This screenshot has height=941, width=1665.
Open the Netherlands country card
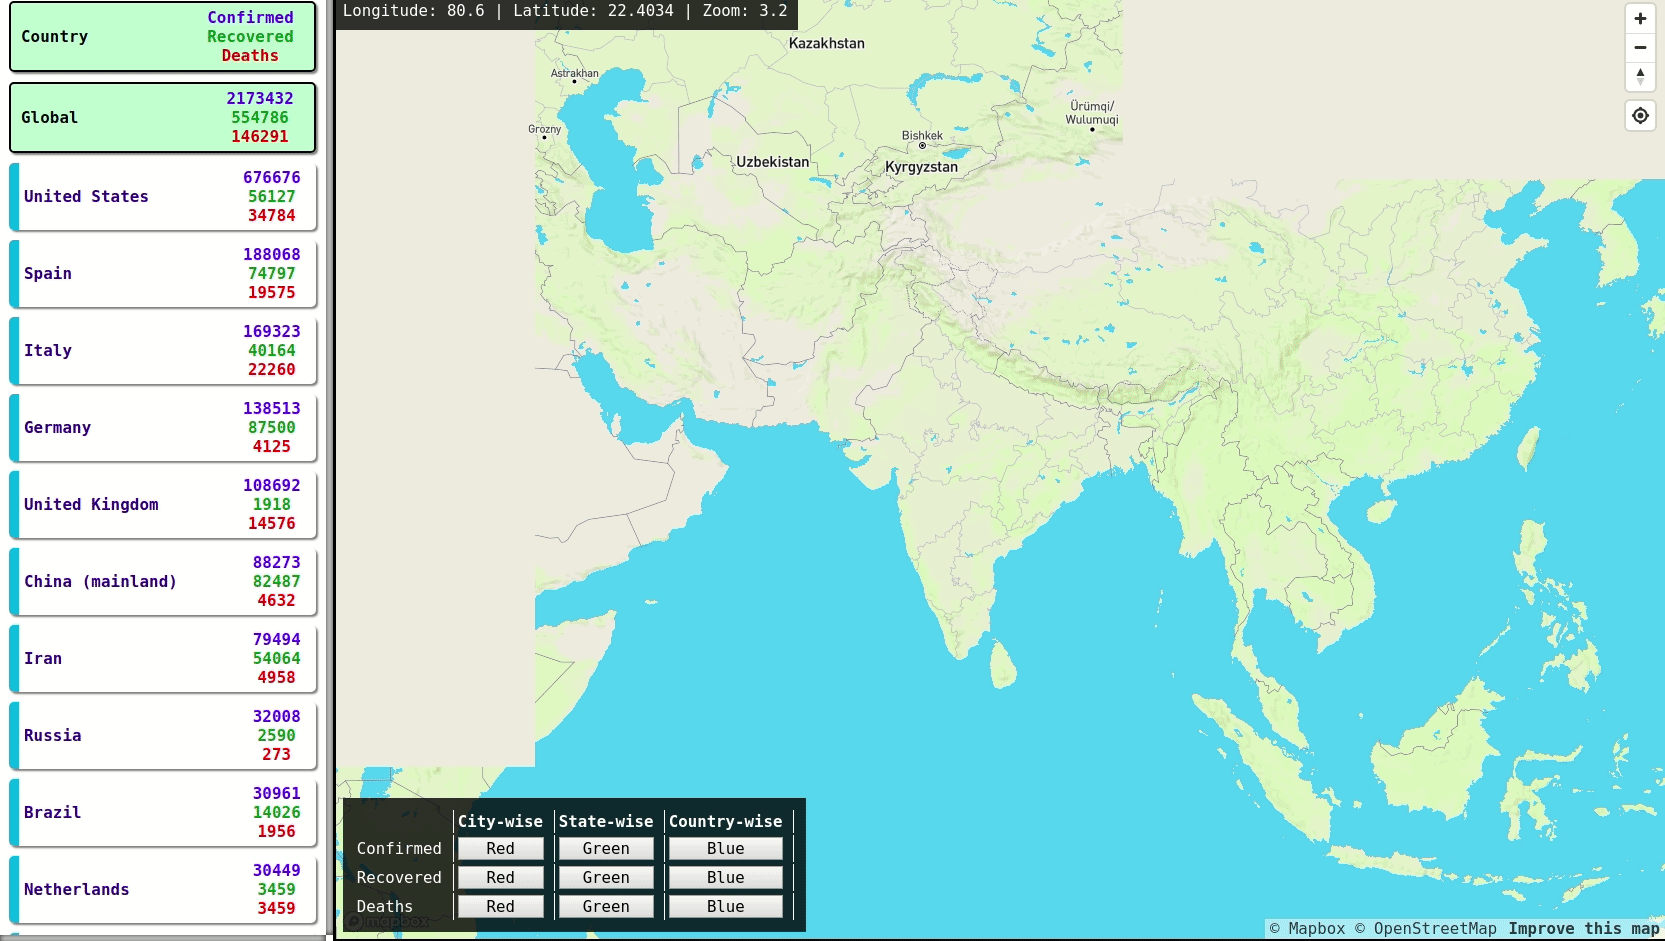coord(163,890)
